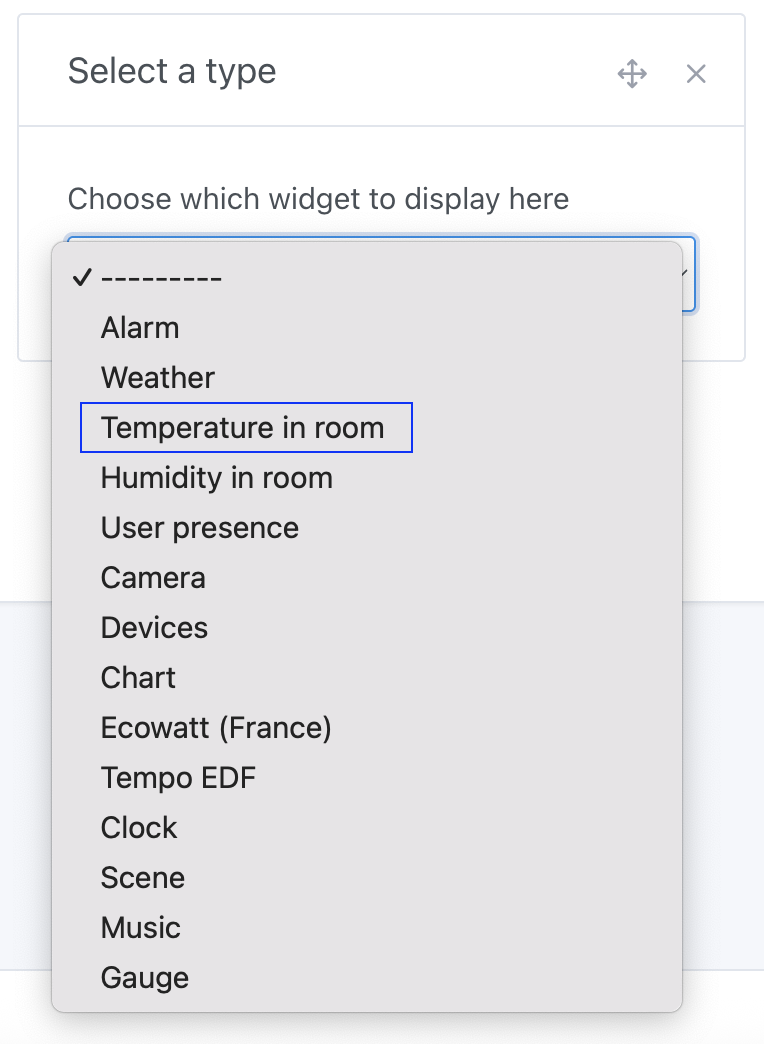Image resolution: width=764 pixels, height=1044 pixels.
Task: Close the Select a type dialog
Action: coord(696,73)
